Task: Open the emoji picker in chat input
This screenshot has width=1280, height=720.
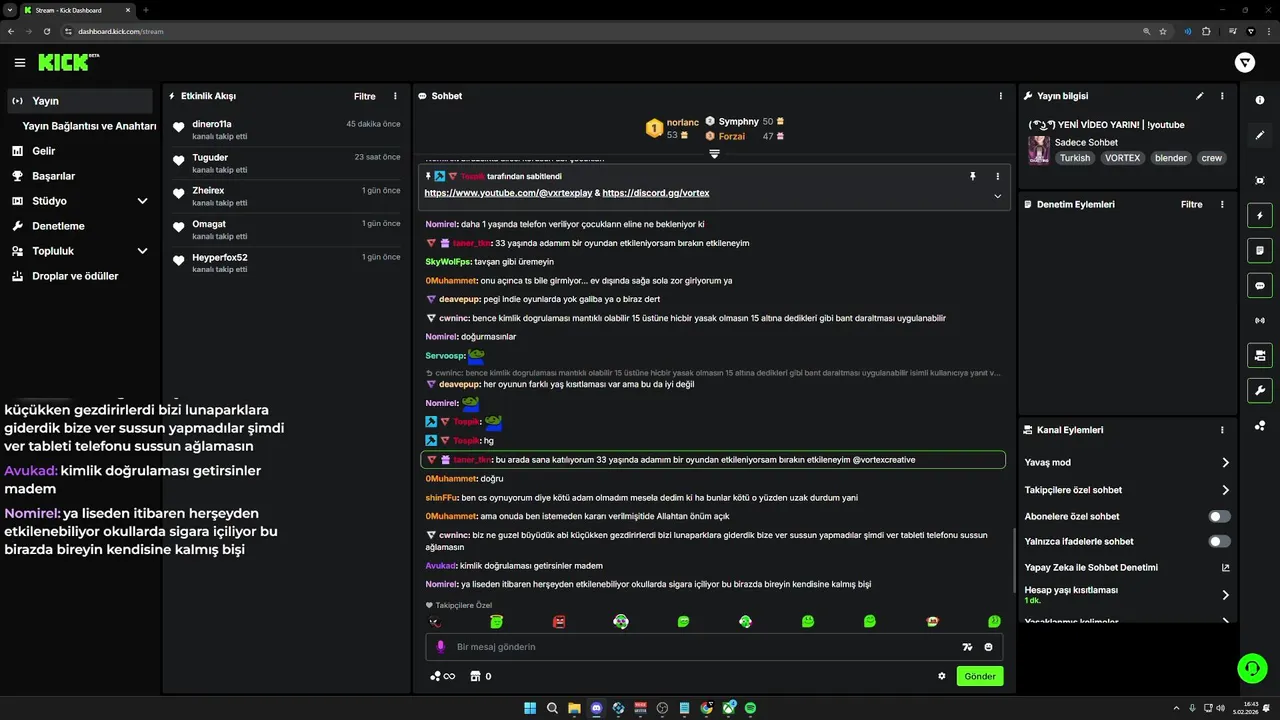Action: tap(988, 647)
